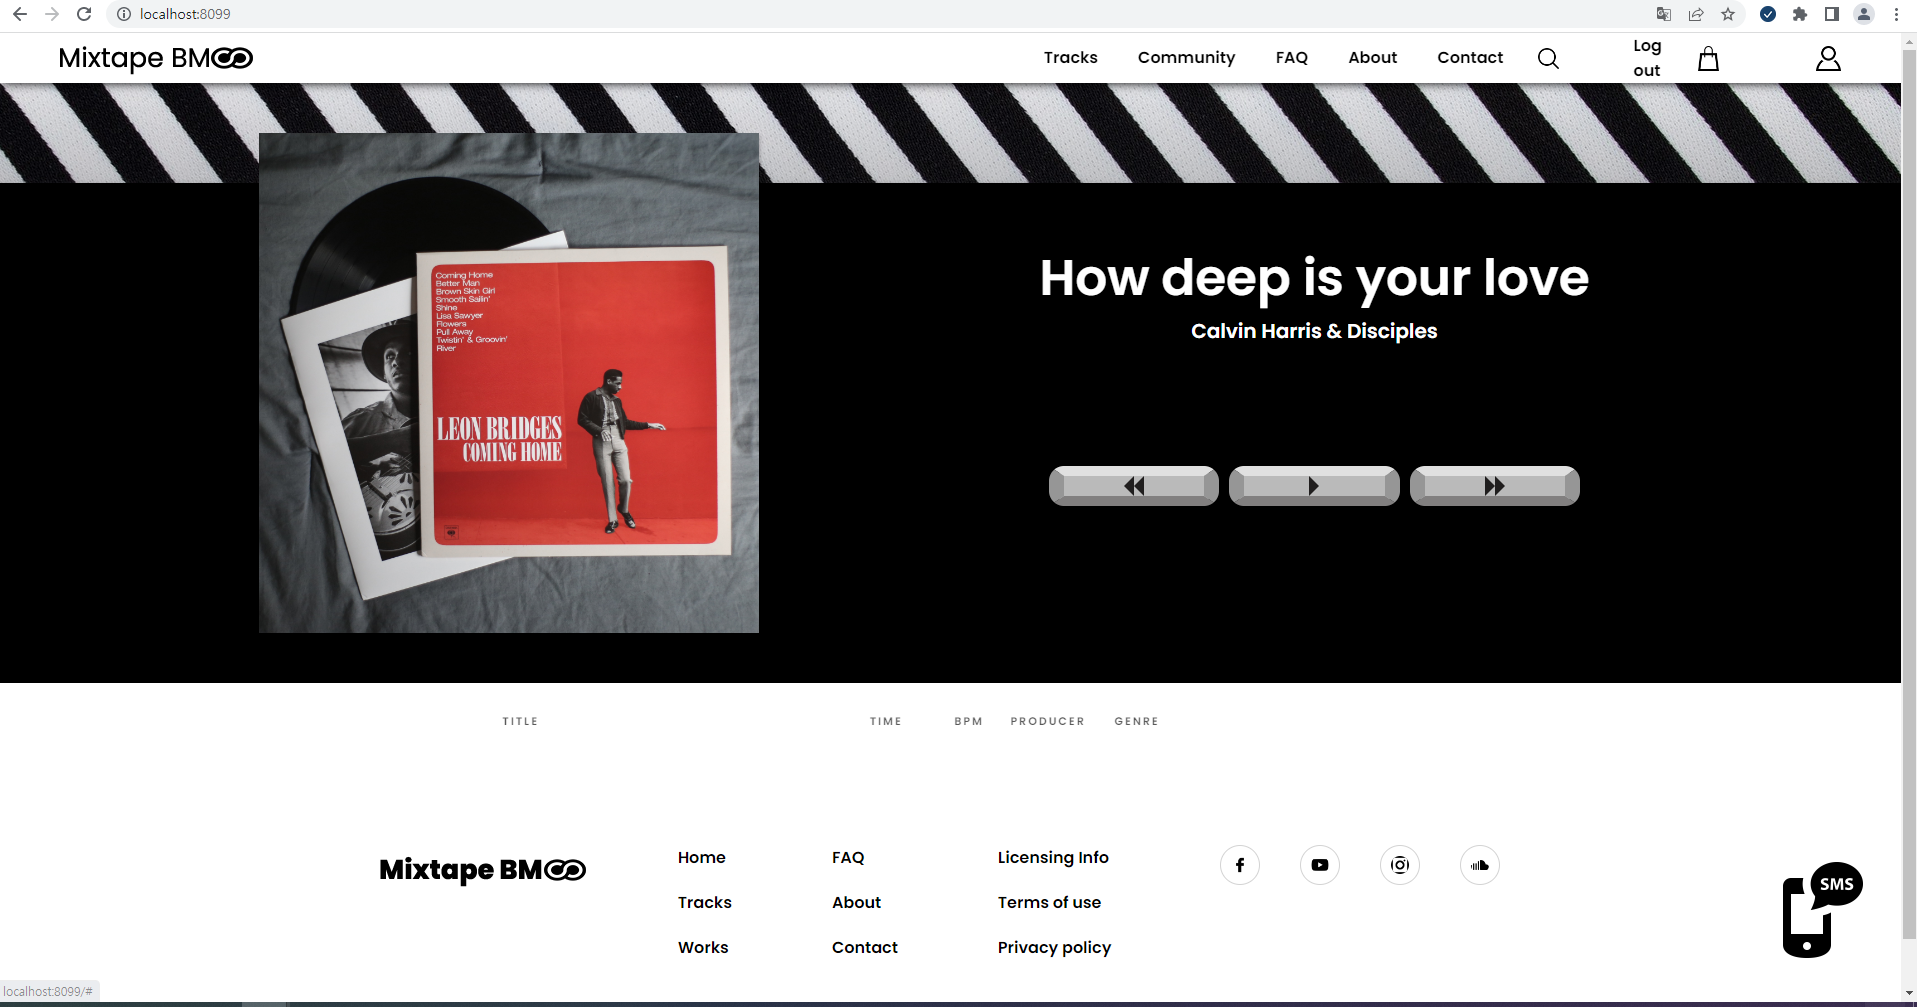
Task: Rewind to the previous track
Action: pos(1133,486)
